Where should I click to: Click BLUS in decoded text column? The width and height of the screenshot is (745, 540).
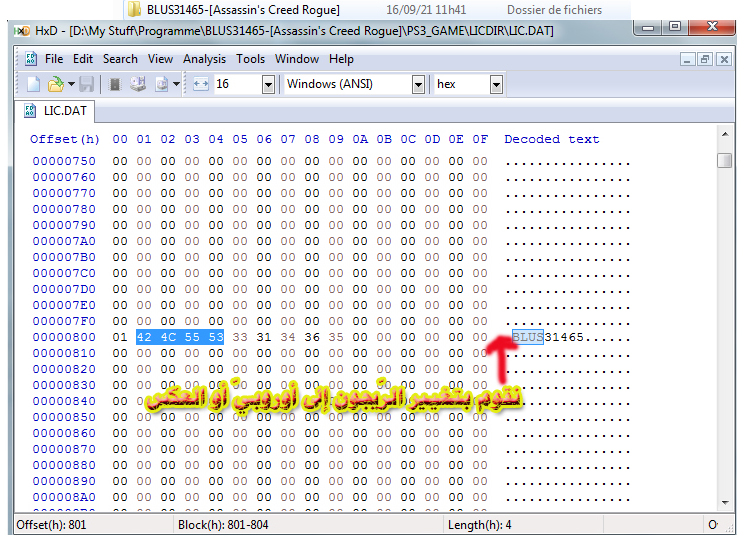click(x=527, y=337)
